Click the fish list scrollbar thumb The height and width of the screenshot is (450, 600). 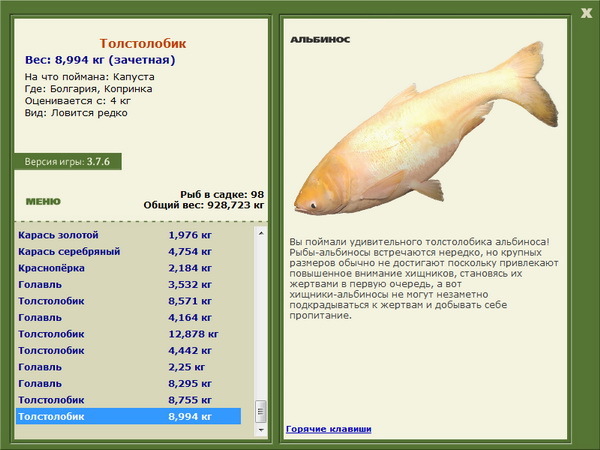click(x=261, y=411)
